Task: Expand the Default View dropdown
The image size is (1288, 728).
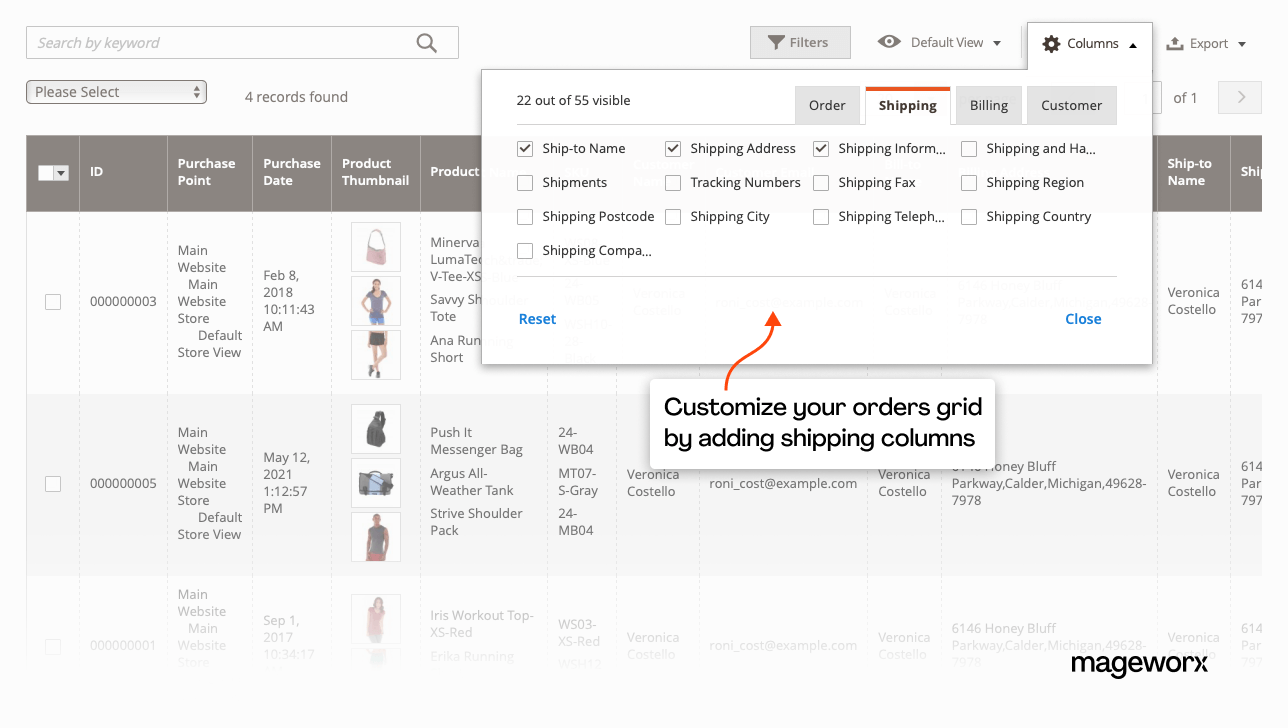Action: (x=996, y=43)
